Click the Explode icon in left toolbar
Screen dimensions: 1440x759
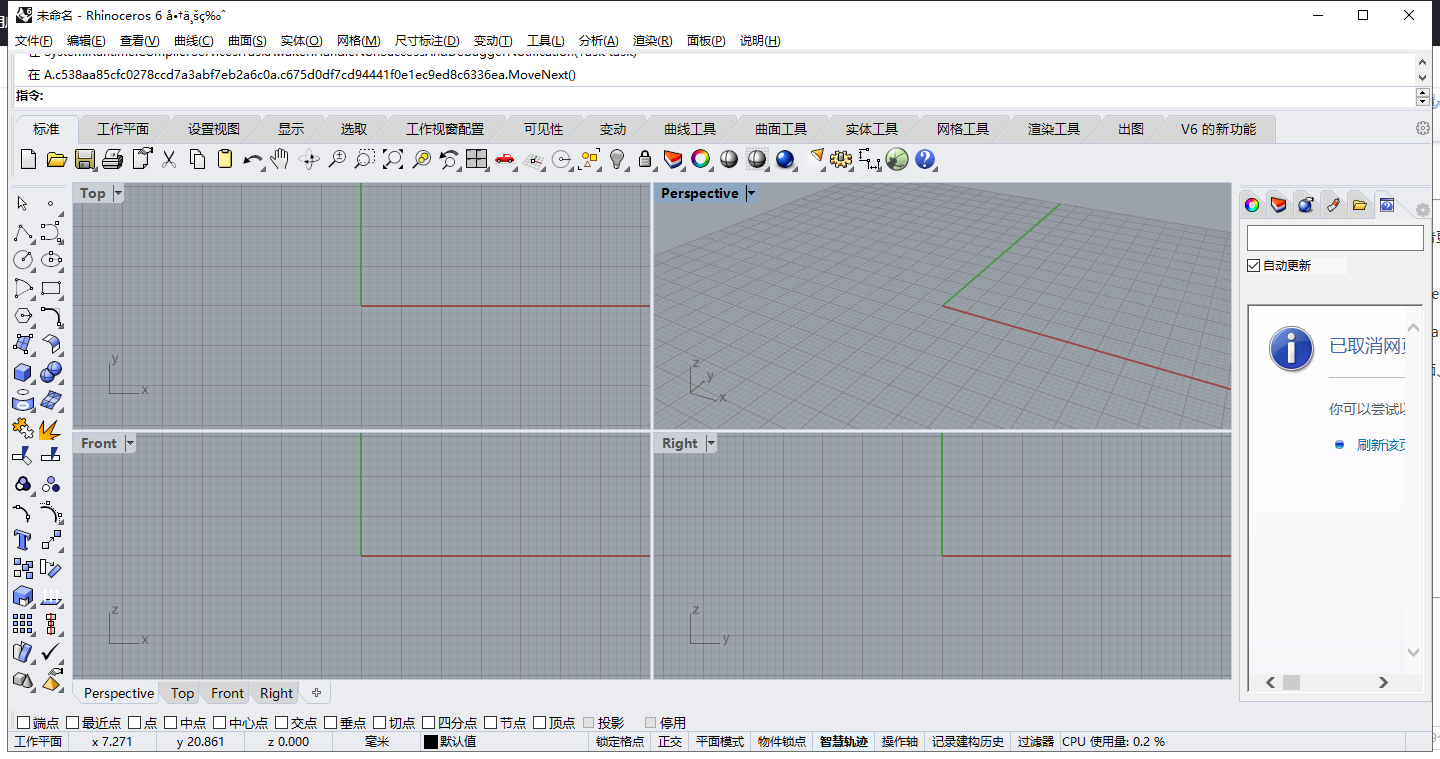pos(51,428)
